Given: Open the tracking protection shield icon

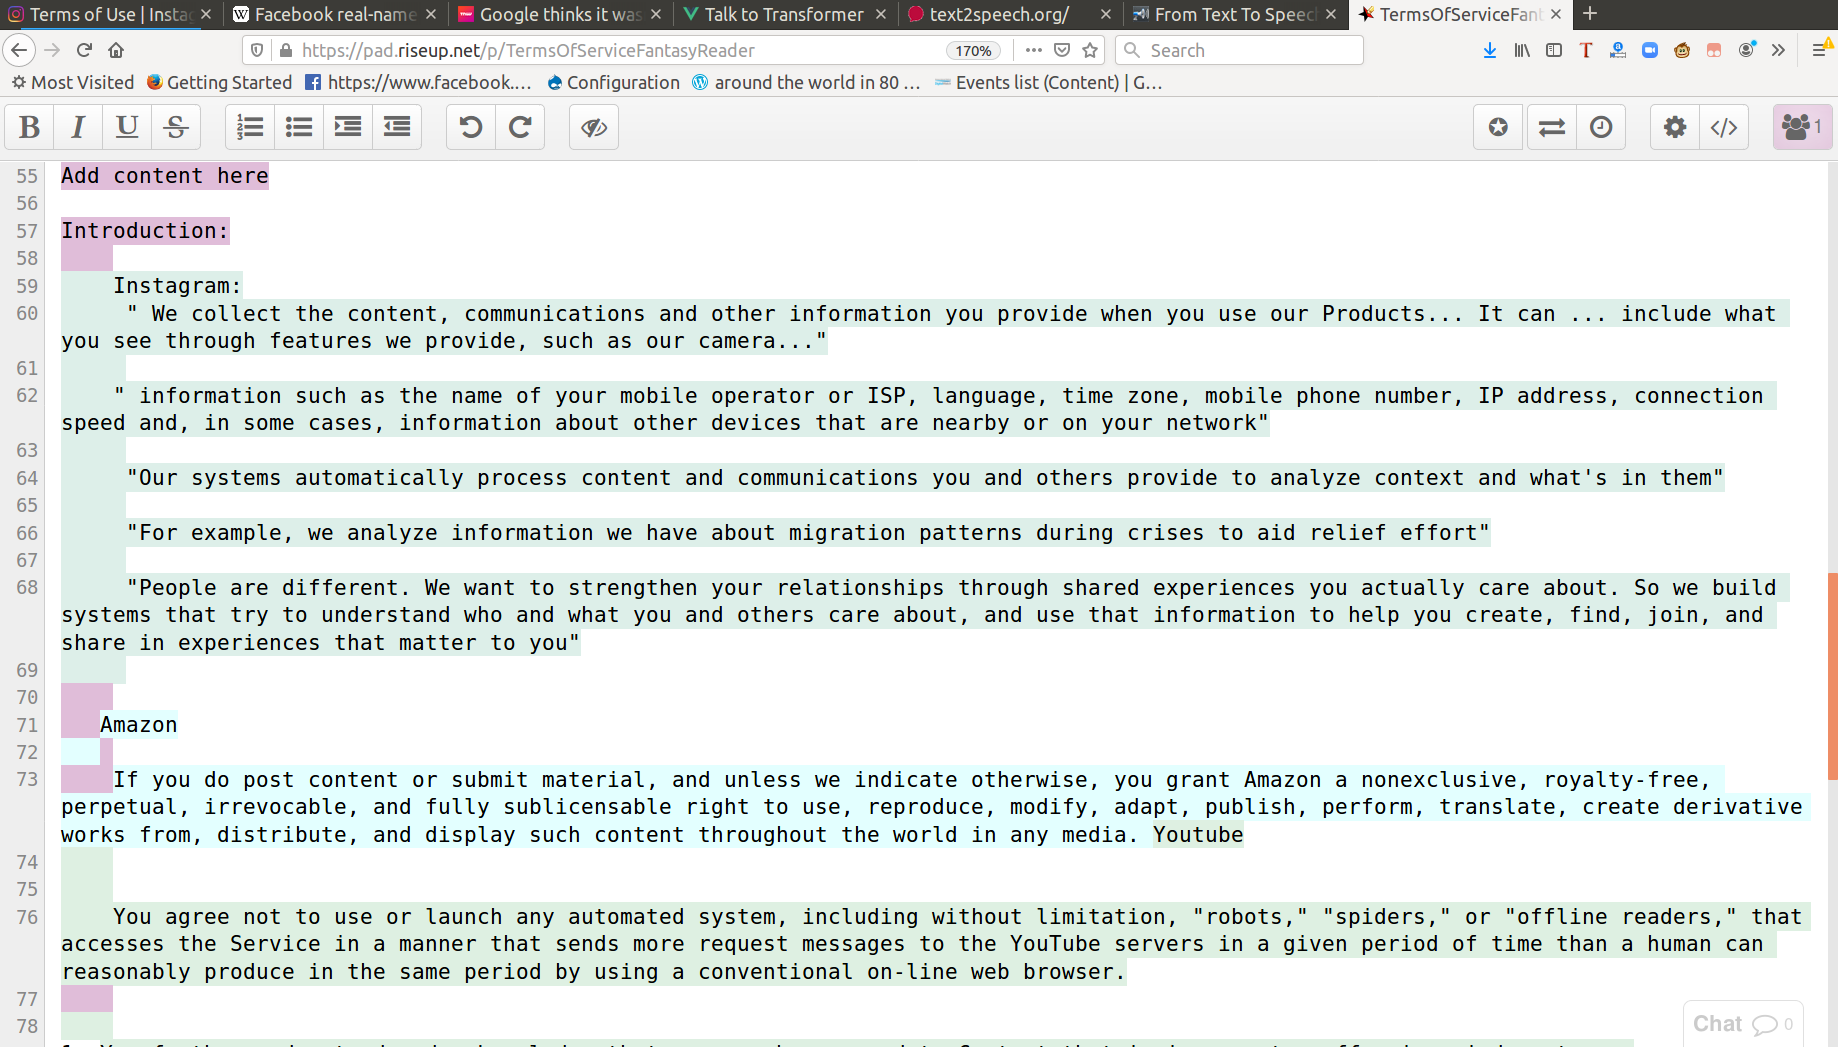Looking at the screenshot, I should tap(257, 50).
